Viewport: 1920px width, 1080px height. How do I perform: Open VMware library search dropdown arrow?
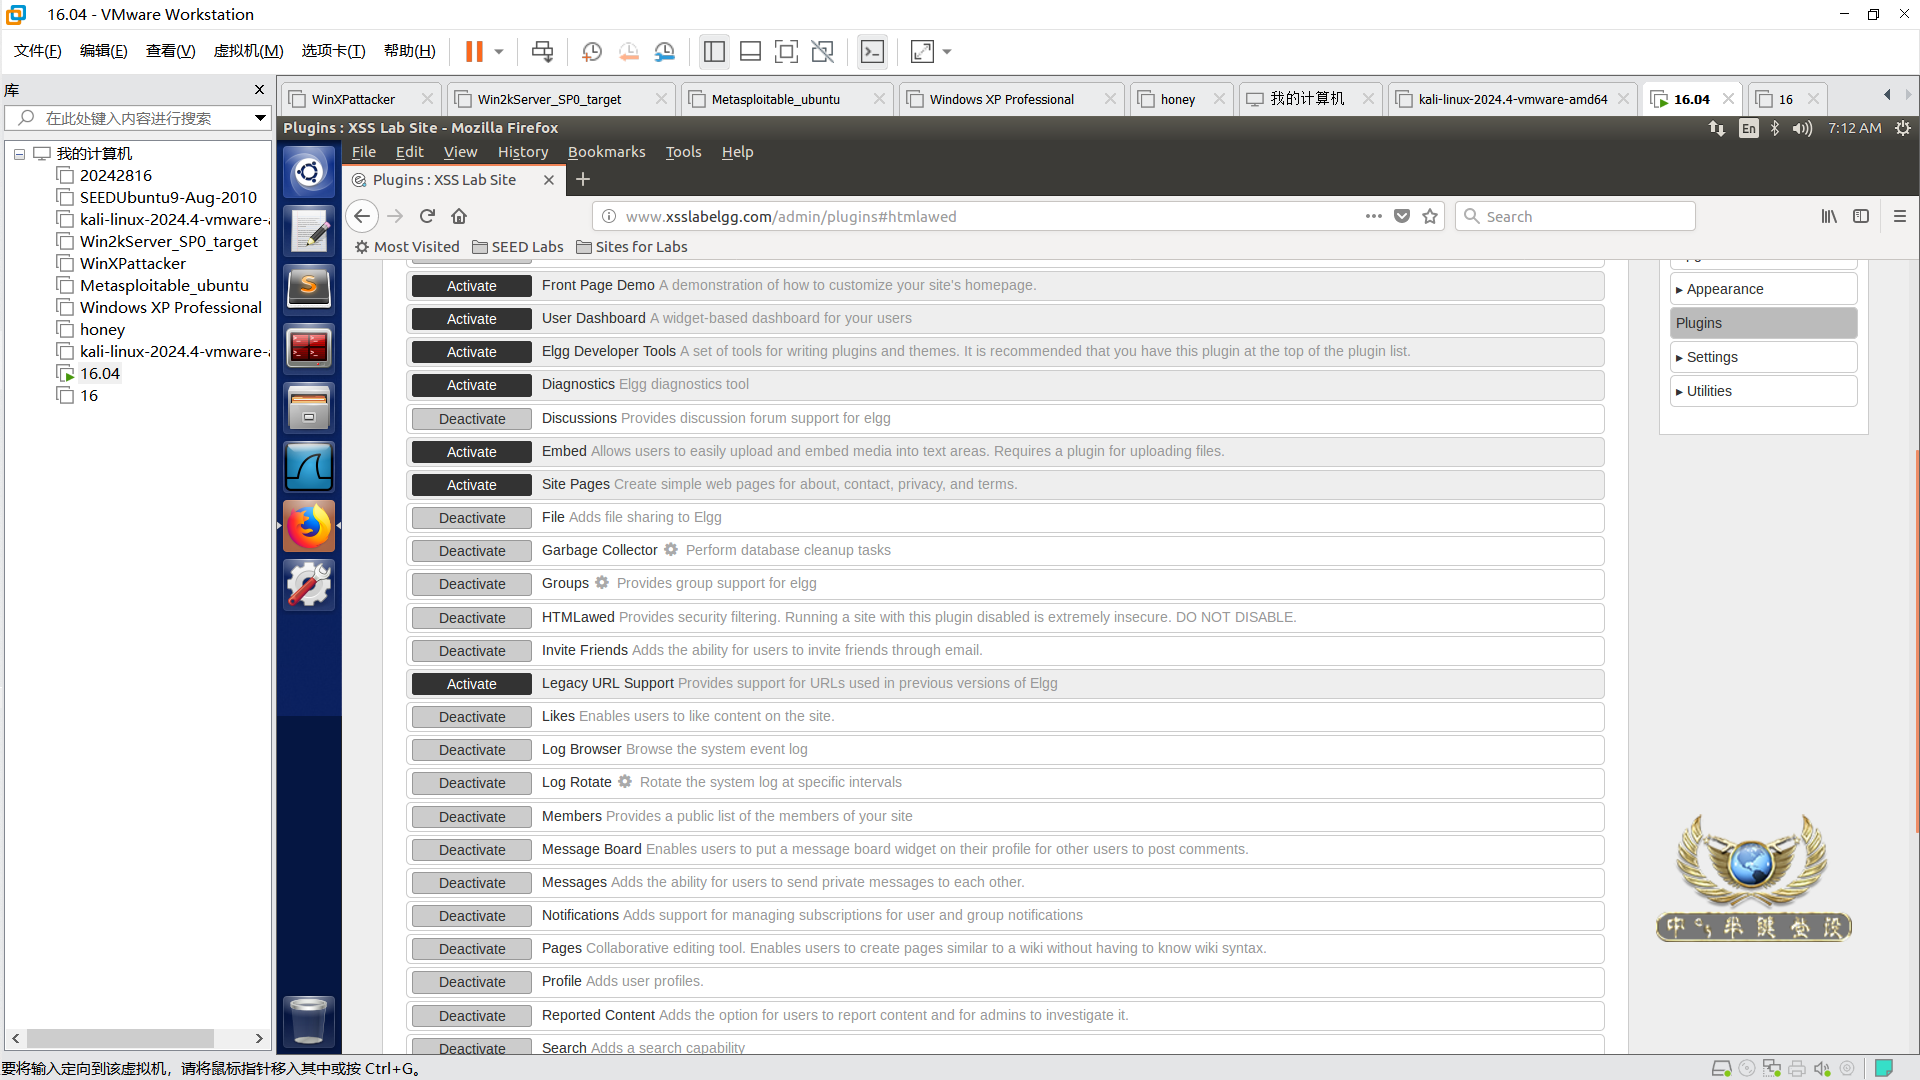260,118
